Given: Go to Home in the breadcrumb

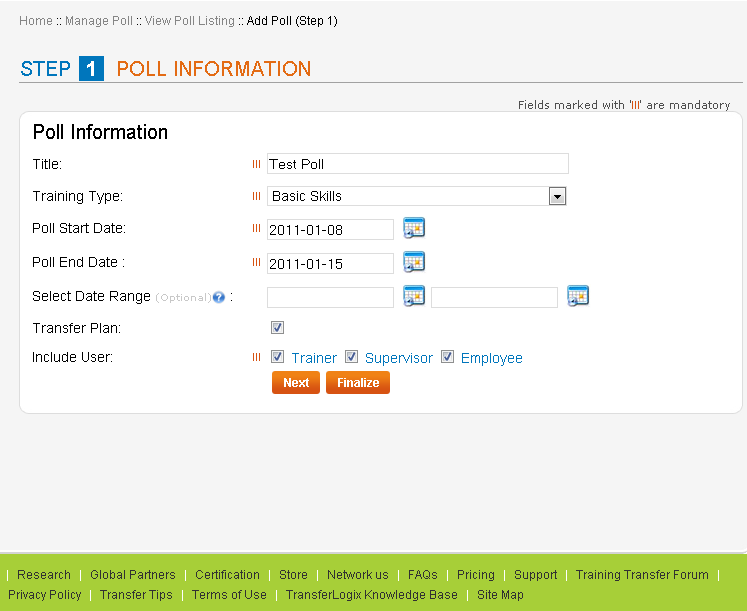Looking at the screenshot, I should [x=36, y=21].
